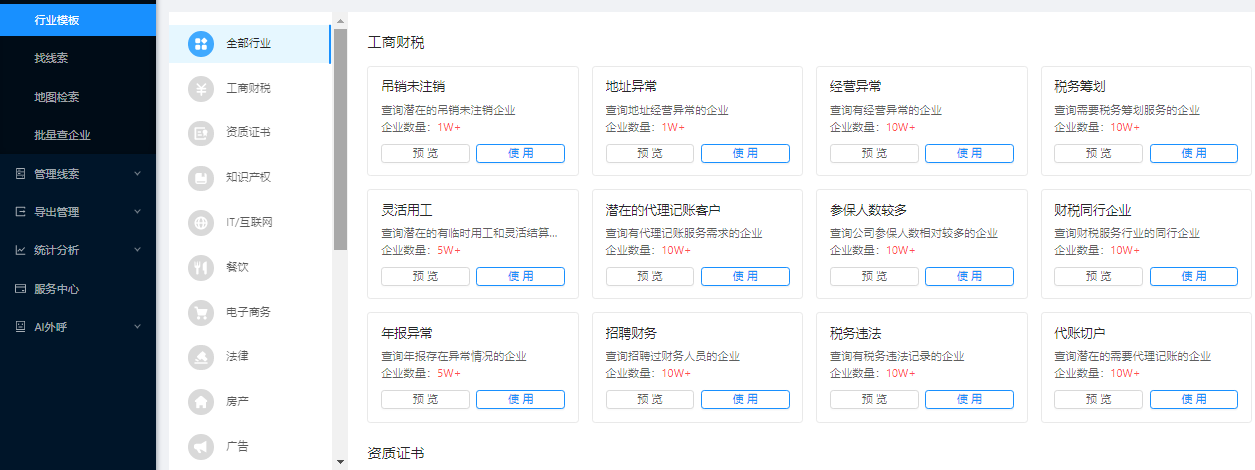
Task: Use the 吊销未注销 template
Action: (x=520, y=153)
